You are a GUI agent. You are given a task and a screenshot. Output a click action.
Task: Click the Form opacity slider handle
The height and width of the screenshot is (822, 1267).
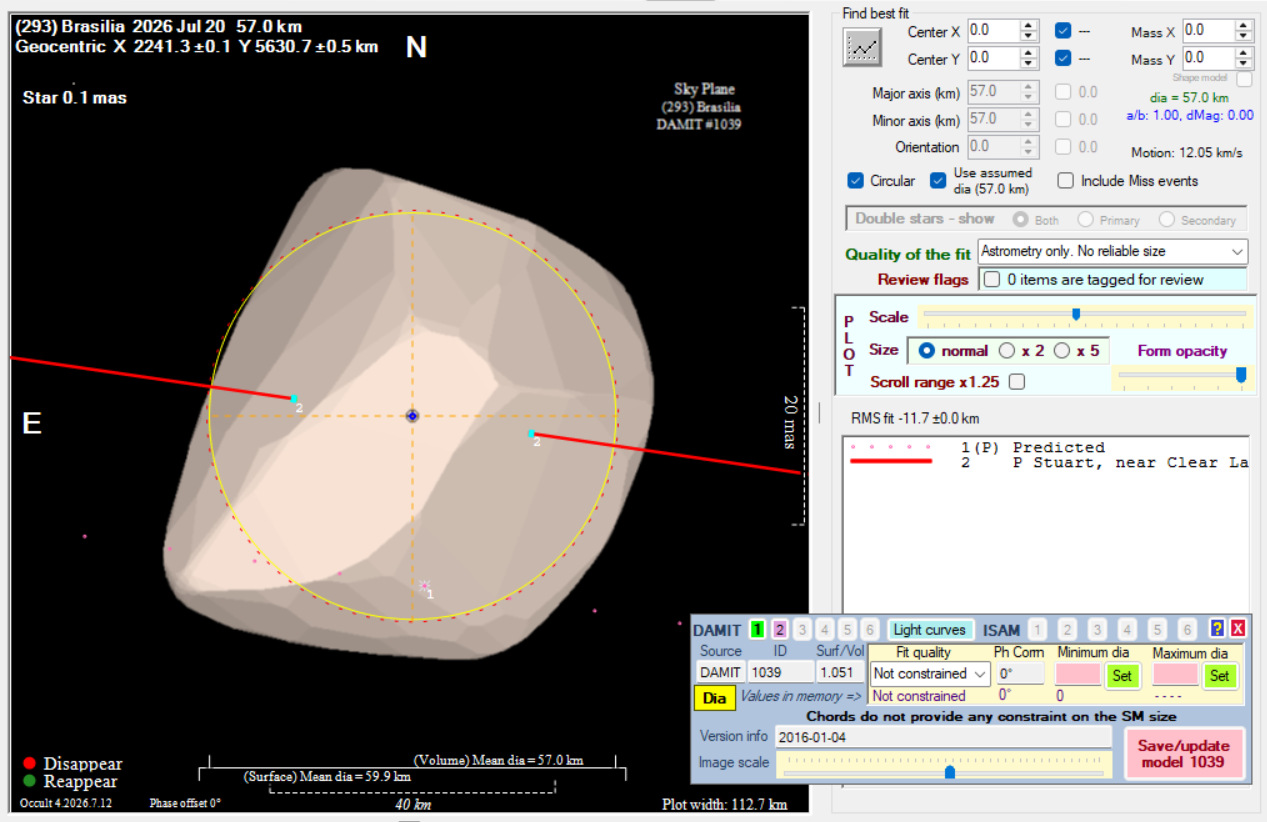tap(1241, 374)
